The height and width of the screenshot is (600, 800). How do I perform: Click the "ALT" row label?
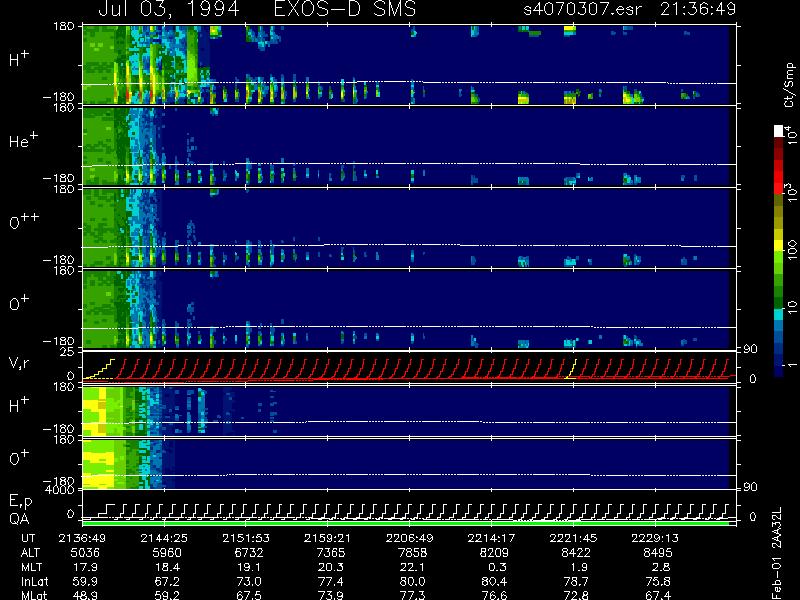[30, 553]
